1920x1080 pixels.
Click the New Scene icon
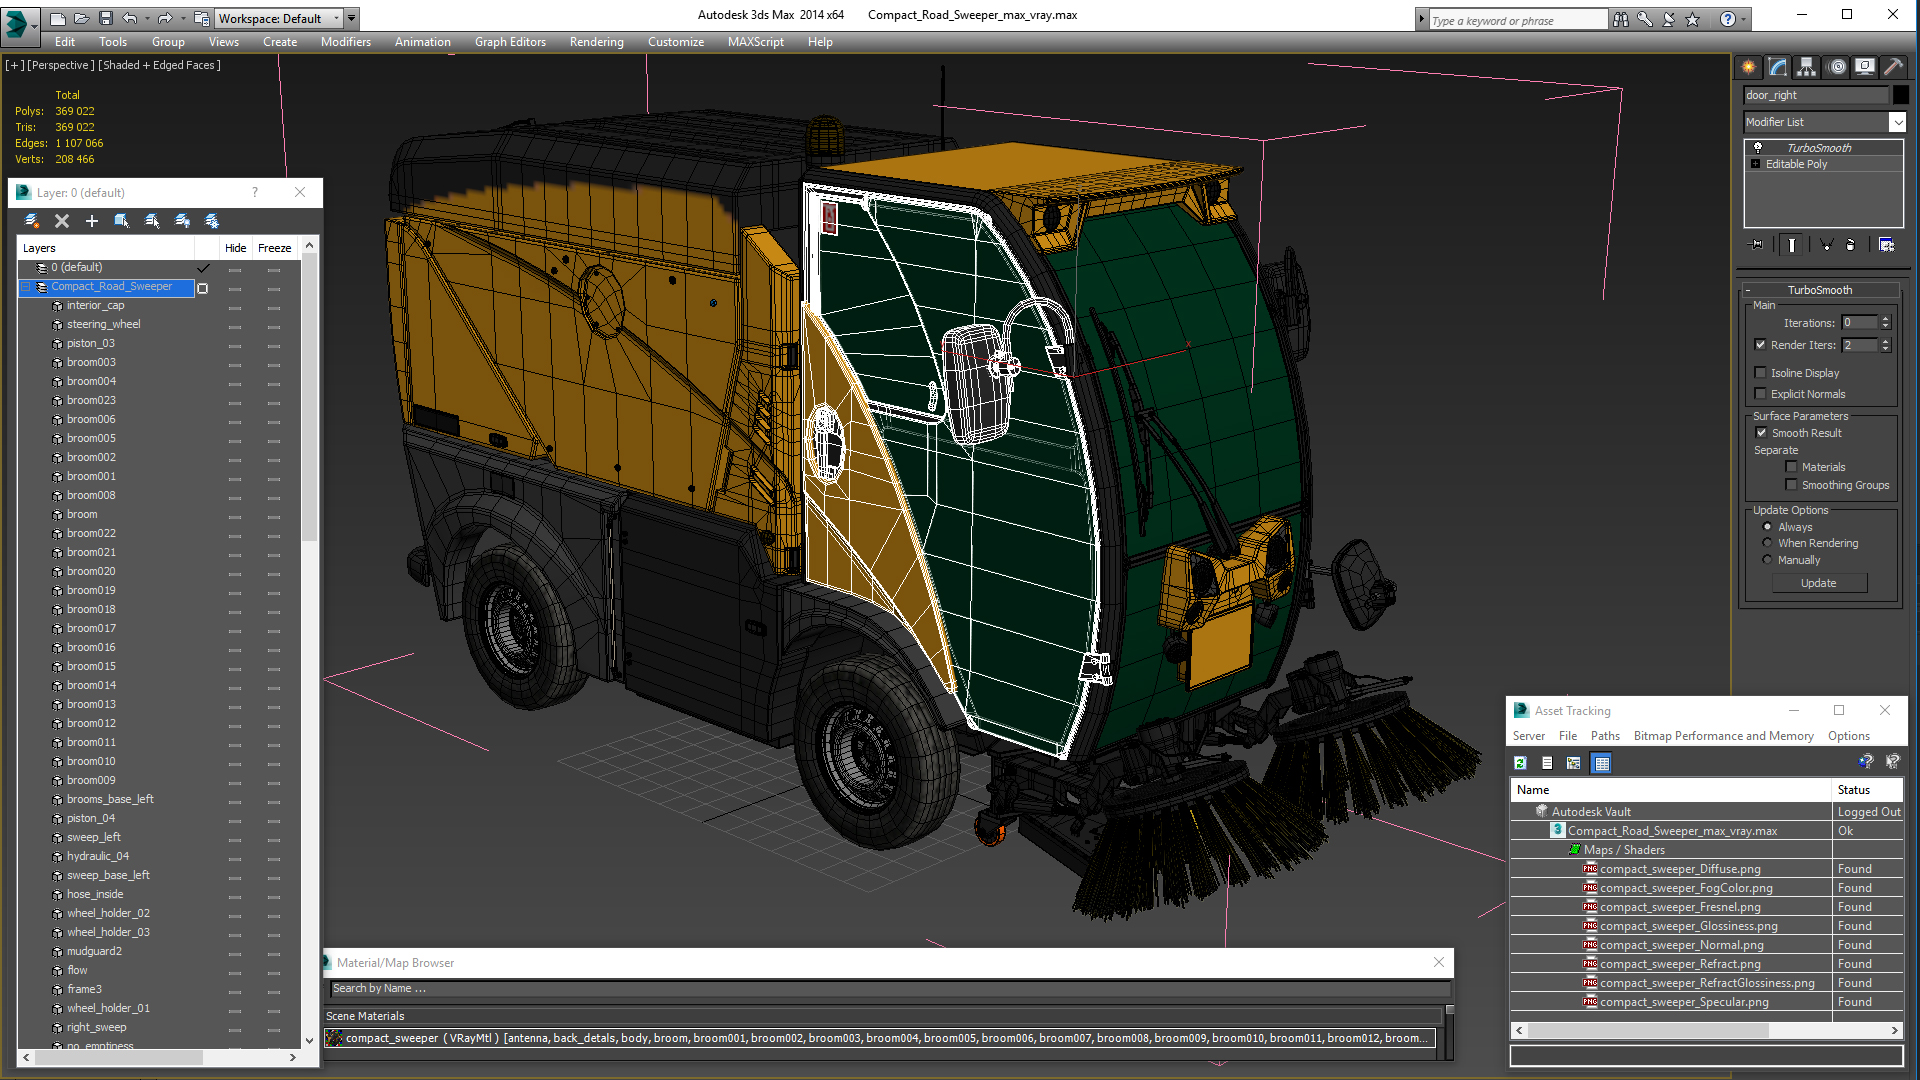[58, 18]
